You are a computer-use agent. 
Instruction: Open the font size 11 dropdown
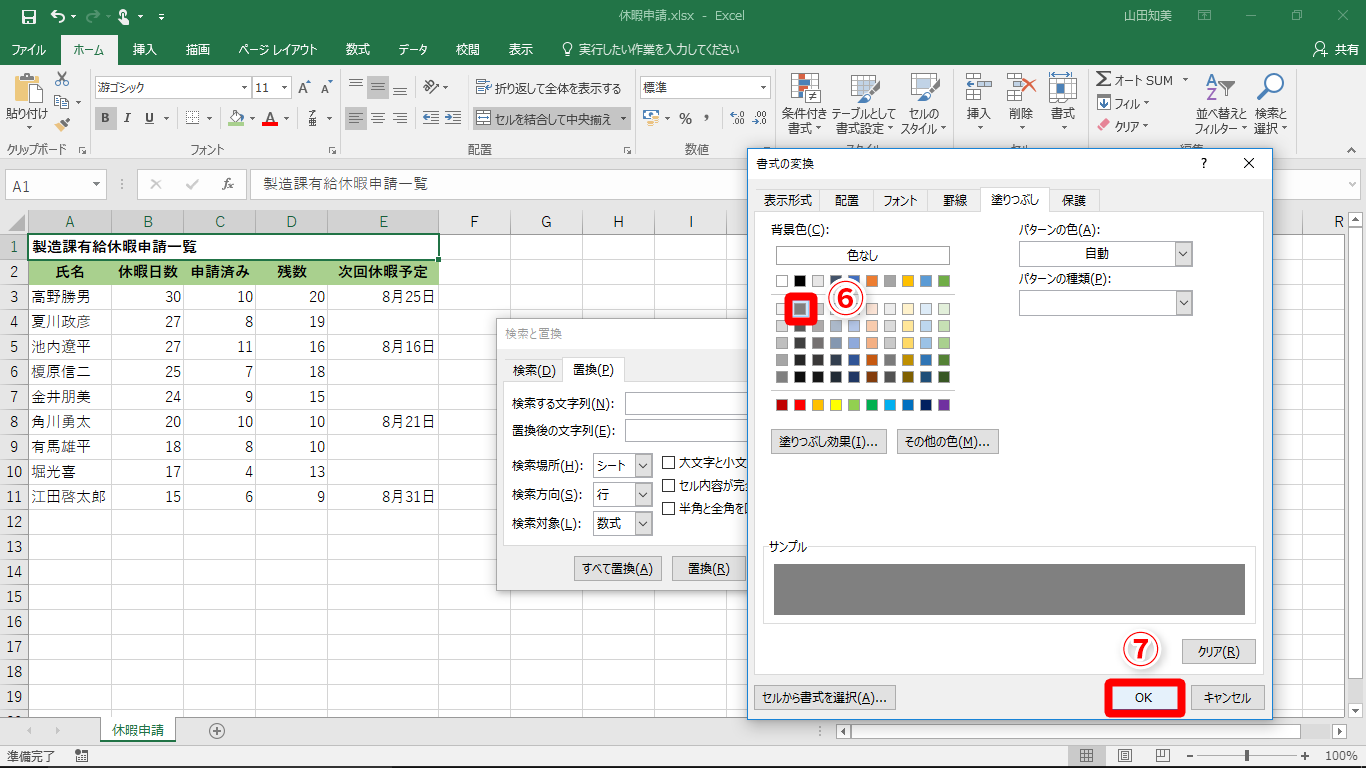[284, 88]
